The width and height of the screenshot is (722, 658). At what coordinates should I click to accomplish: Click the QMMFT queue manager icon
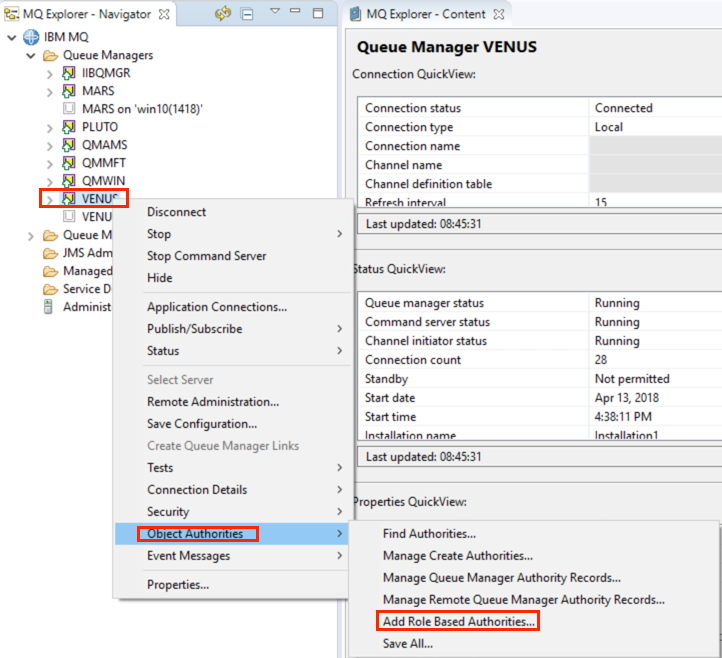[x=69, y=163]
